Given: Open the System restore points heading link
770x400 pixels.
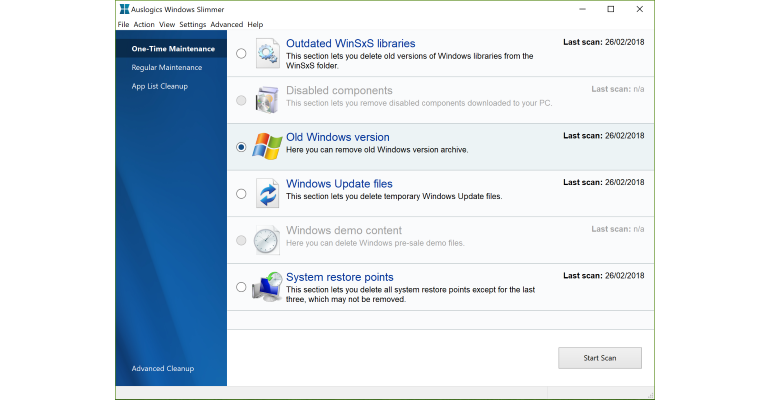Looking at the screenshot, I should (340, 277).
